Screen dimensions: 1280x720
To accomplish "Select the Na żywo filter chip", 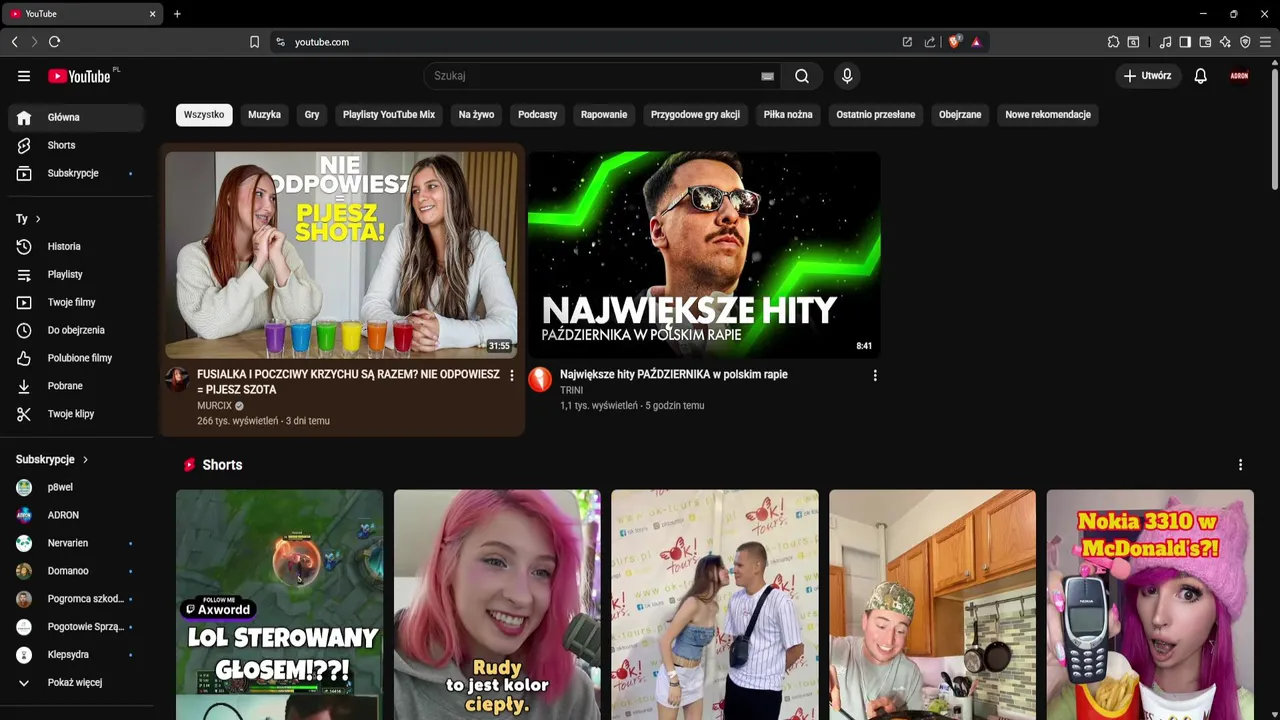I will 476,115.
